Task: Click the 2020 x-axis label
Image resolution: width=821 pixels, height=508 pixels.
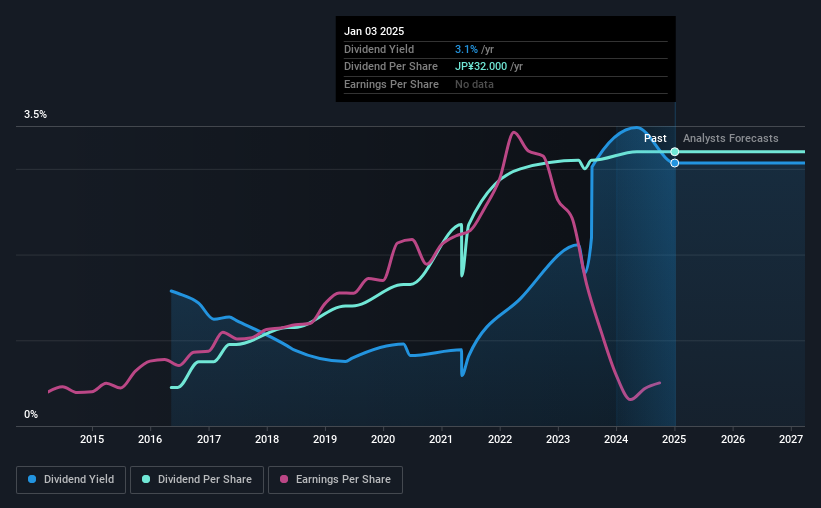Action: (x=383, y=439)
